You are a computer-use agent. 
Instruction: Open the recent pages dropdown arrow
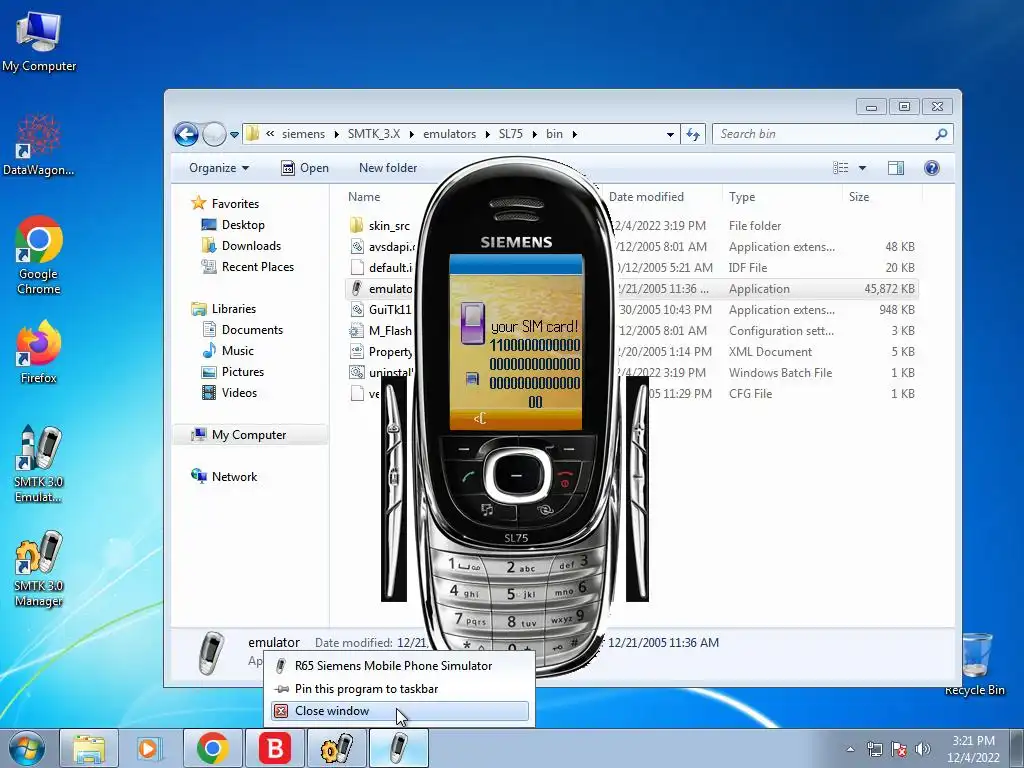pos(234,135)
